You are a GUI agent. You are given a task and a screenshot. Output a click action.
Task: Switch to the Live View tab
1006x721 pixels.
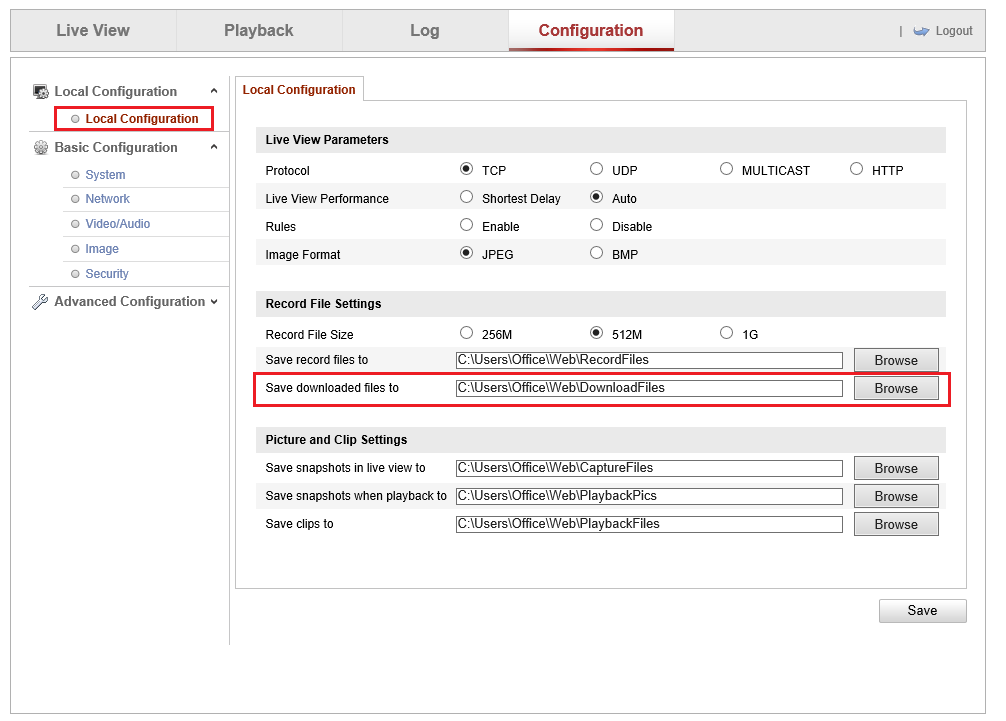tap(93, 30)
